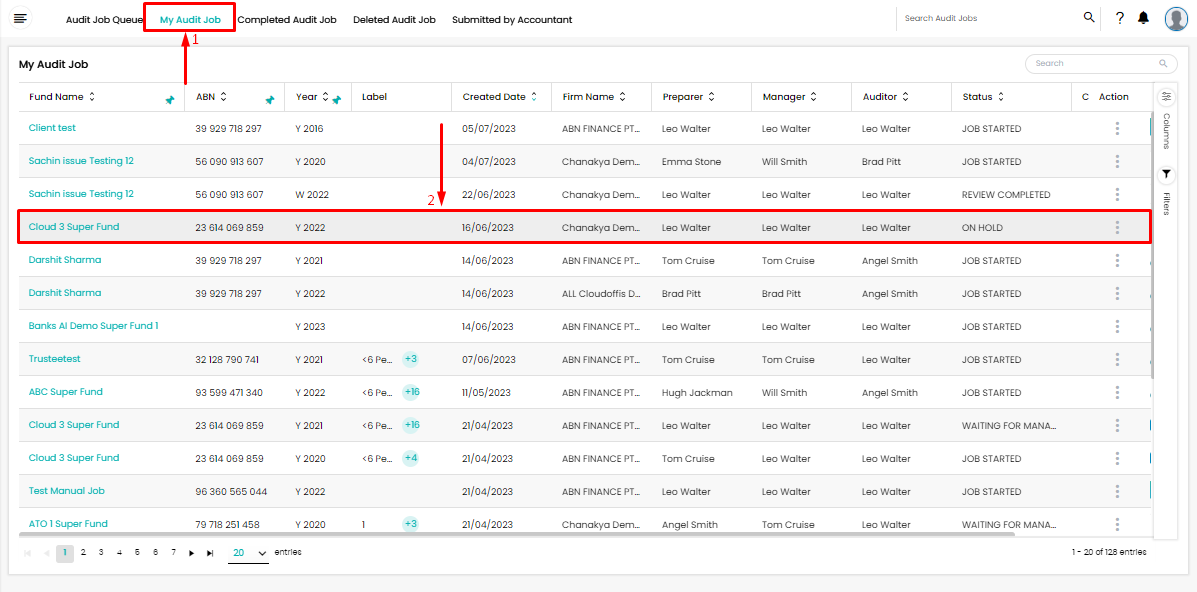Go to page 7 of entries
This screenshot has width=1197, height=592.
(173, 552)
